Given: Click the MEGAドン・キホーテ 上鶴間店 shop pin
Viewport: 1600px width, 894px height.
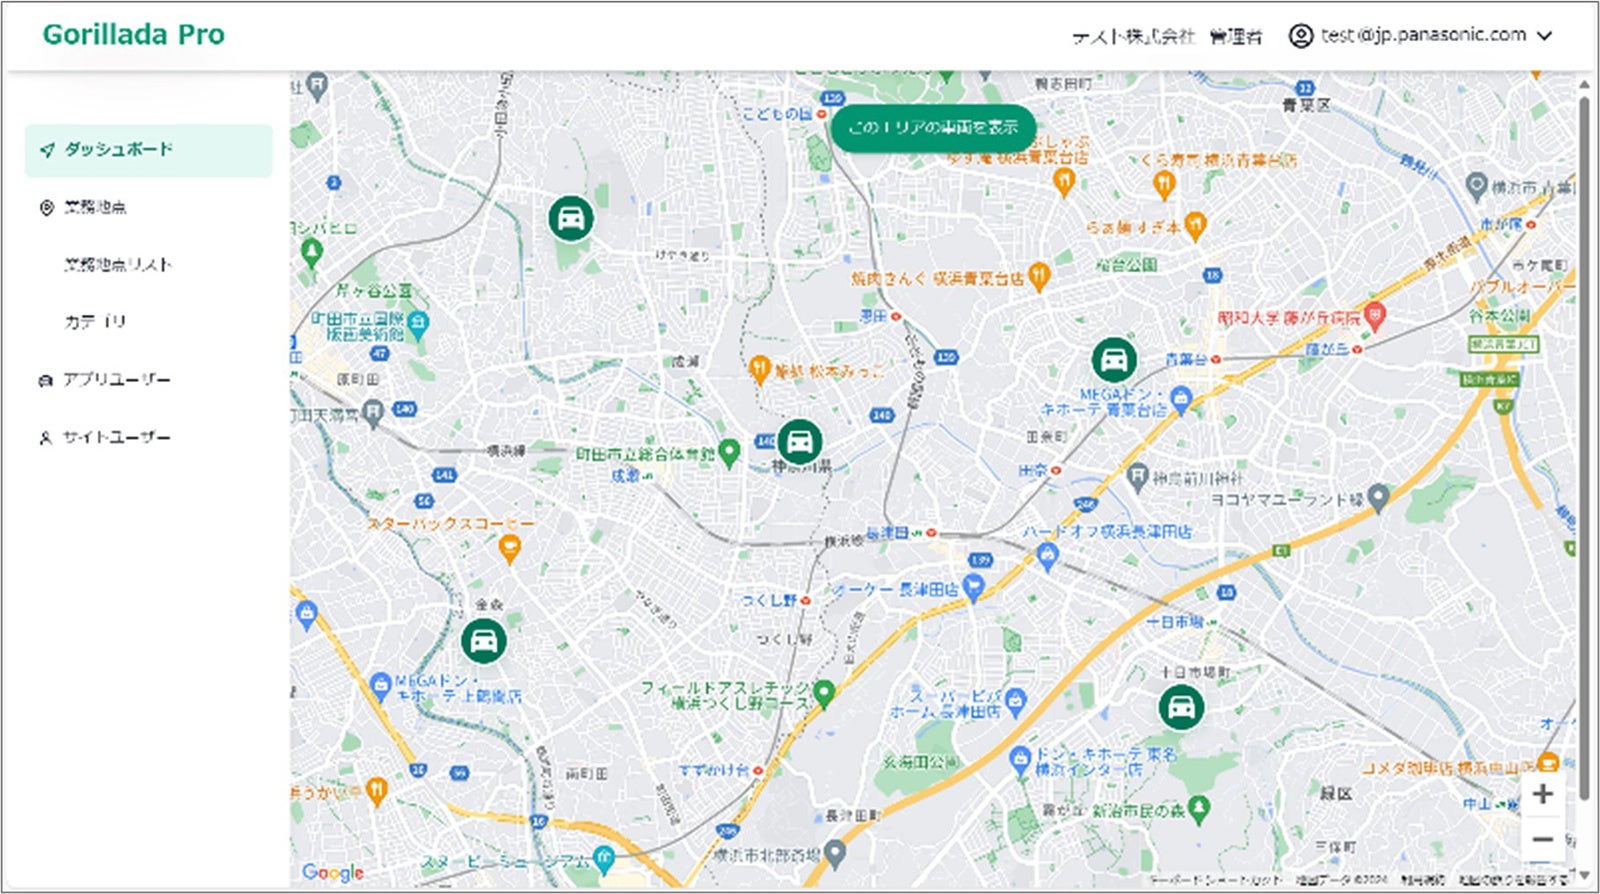Looking at the screenshot, I should tap(380, 686).
